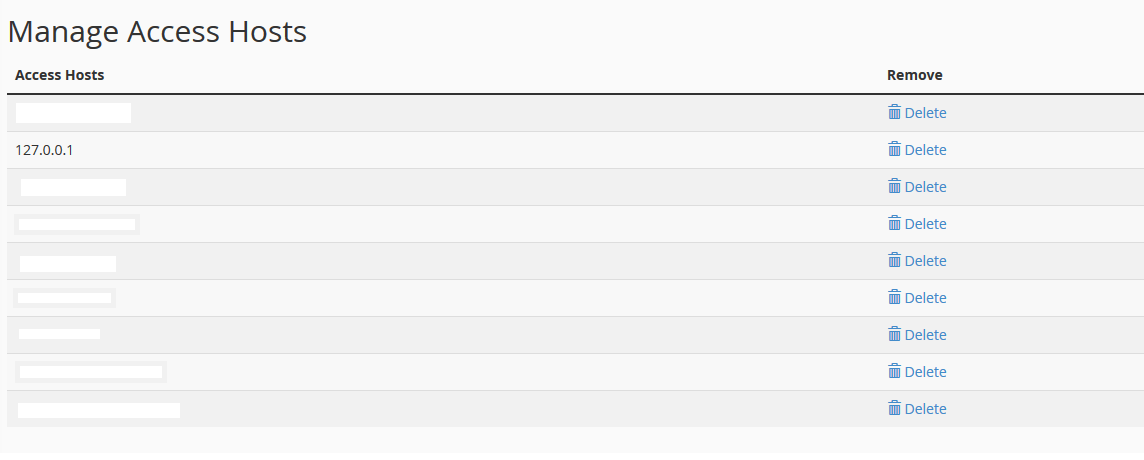Click the Delete link text for 127.0.0.1
Screen dimensions: 1144x460
pyautogui.click(x=925, y=150)
